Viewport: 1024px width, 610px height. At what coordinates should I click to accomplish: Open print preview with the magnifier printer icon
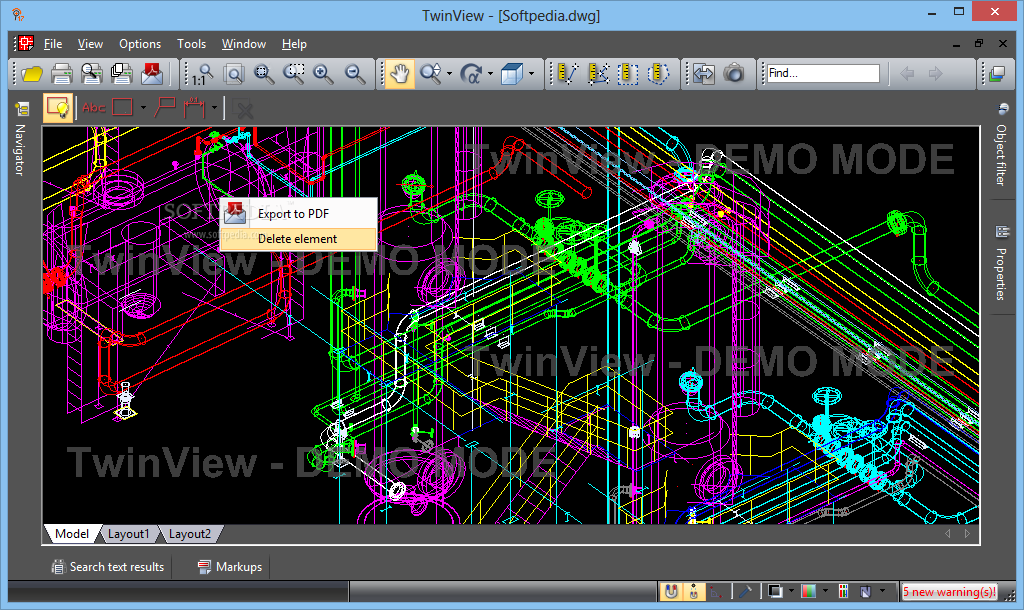91,74
